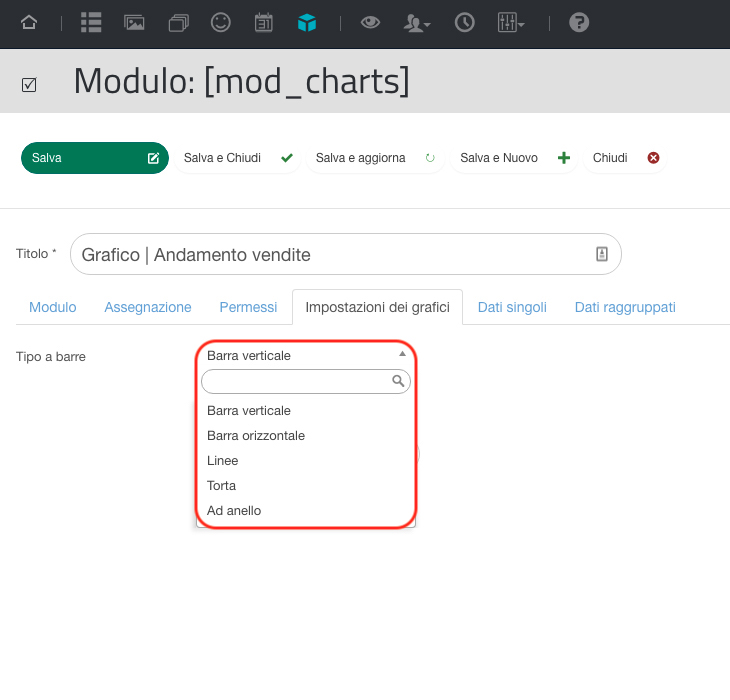Select Barra orizzontale option
This screenshot has height=700, width=730.
click(306, 436)
